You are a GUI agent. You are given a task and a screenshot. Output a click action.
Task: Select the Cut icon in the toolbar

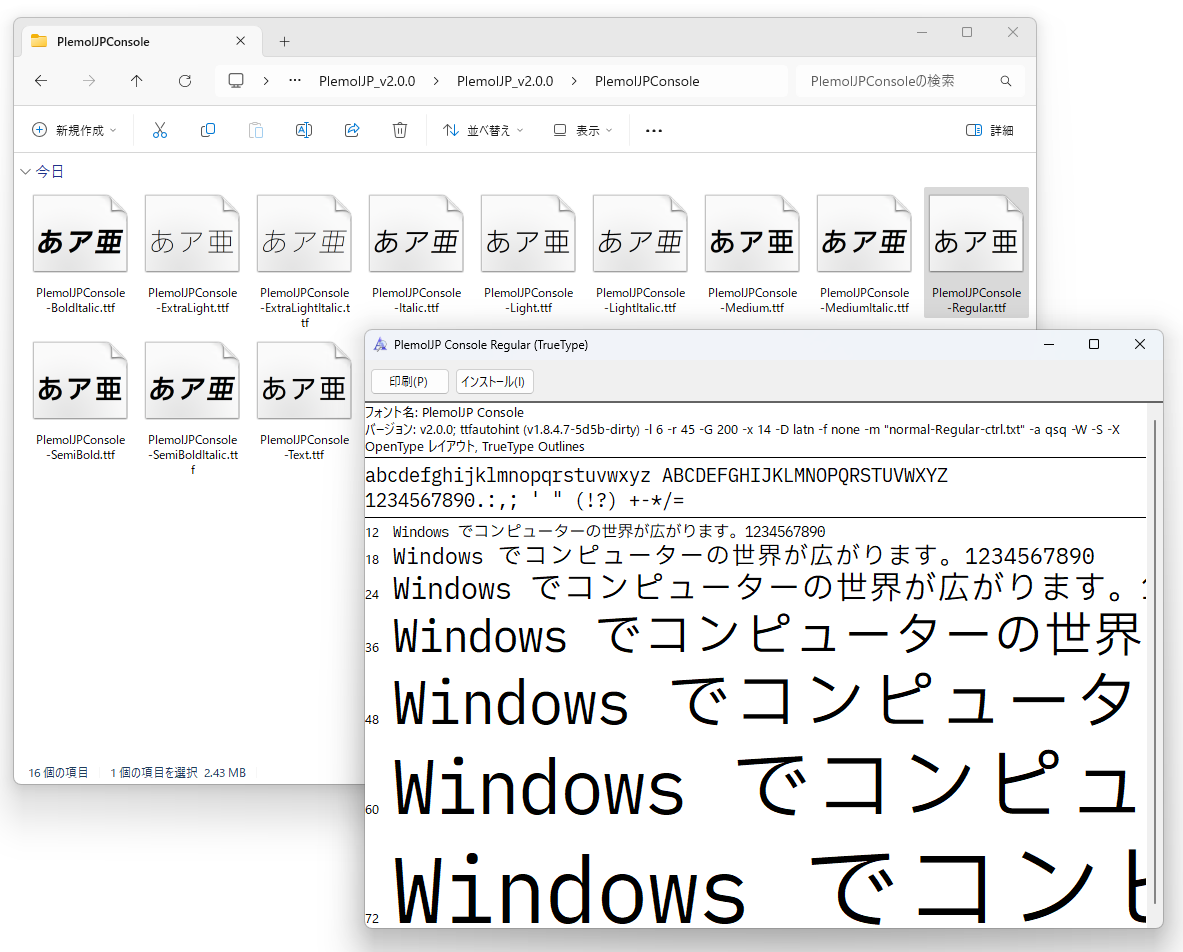[160, 129]
